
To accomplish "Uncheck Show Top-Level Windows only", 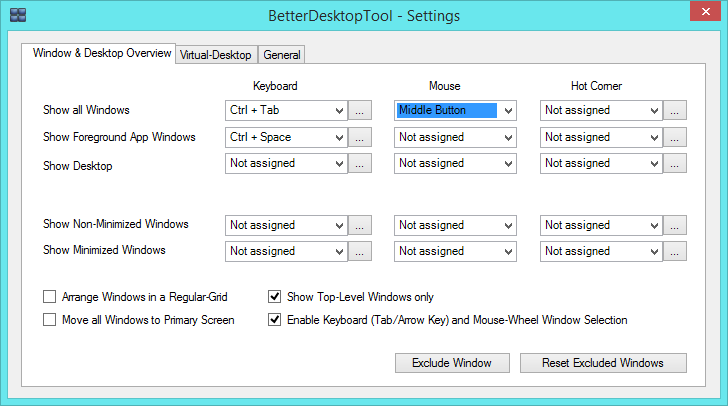I will pyautogui.click(x=274, y=296).
